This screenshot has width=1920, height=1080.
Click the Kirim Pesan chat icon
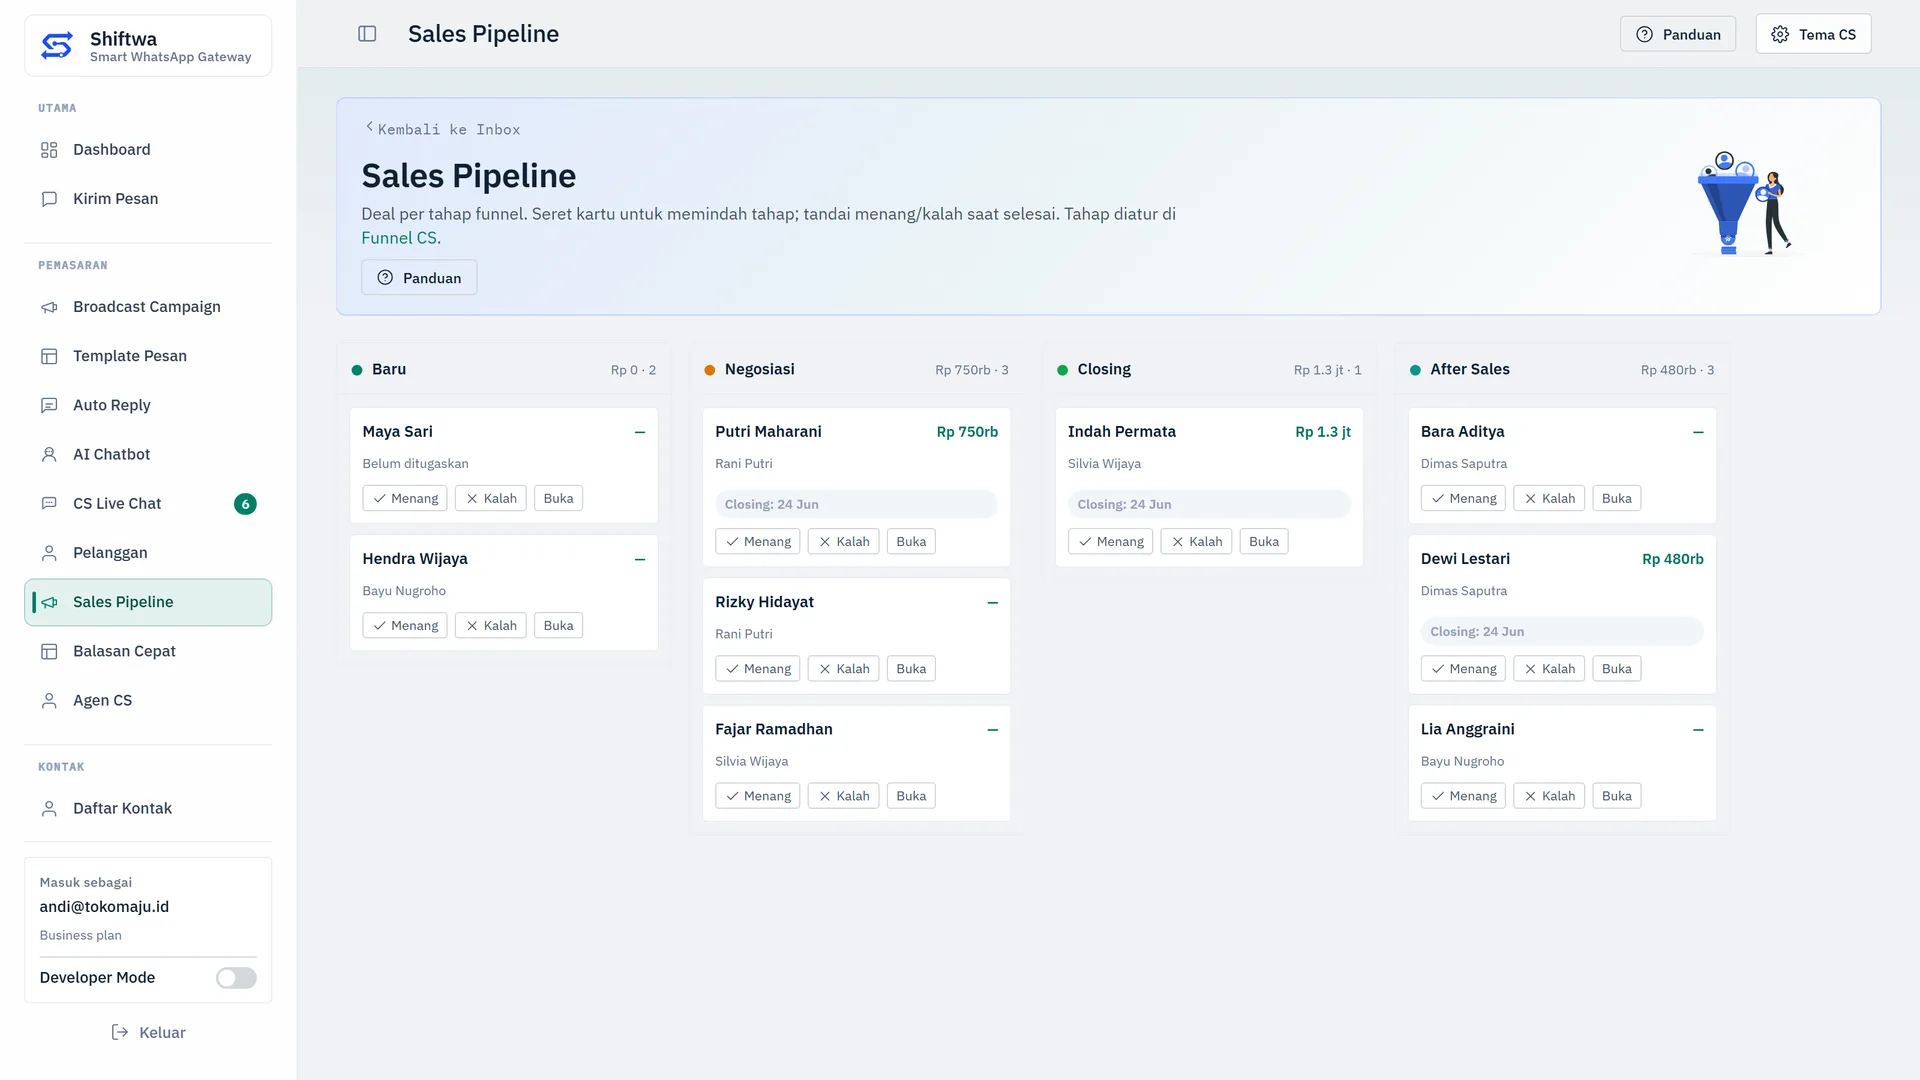pos(49,199)
